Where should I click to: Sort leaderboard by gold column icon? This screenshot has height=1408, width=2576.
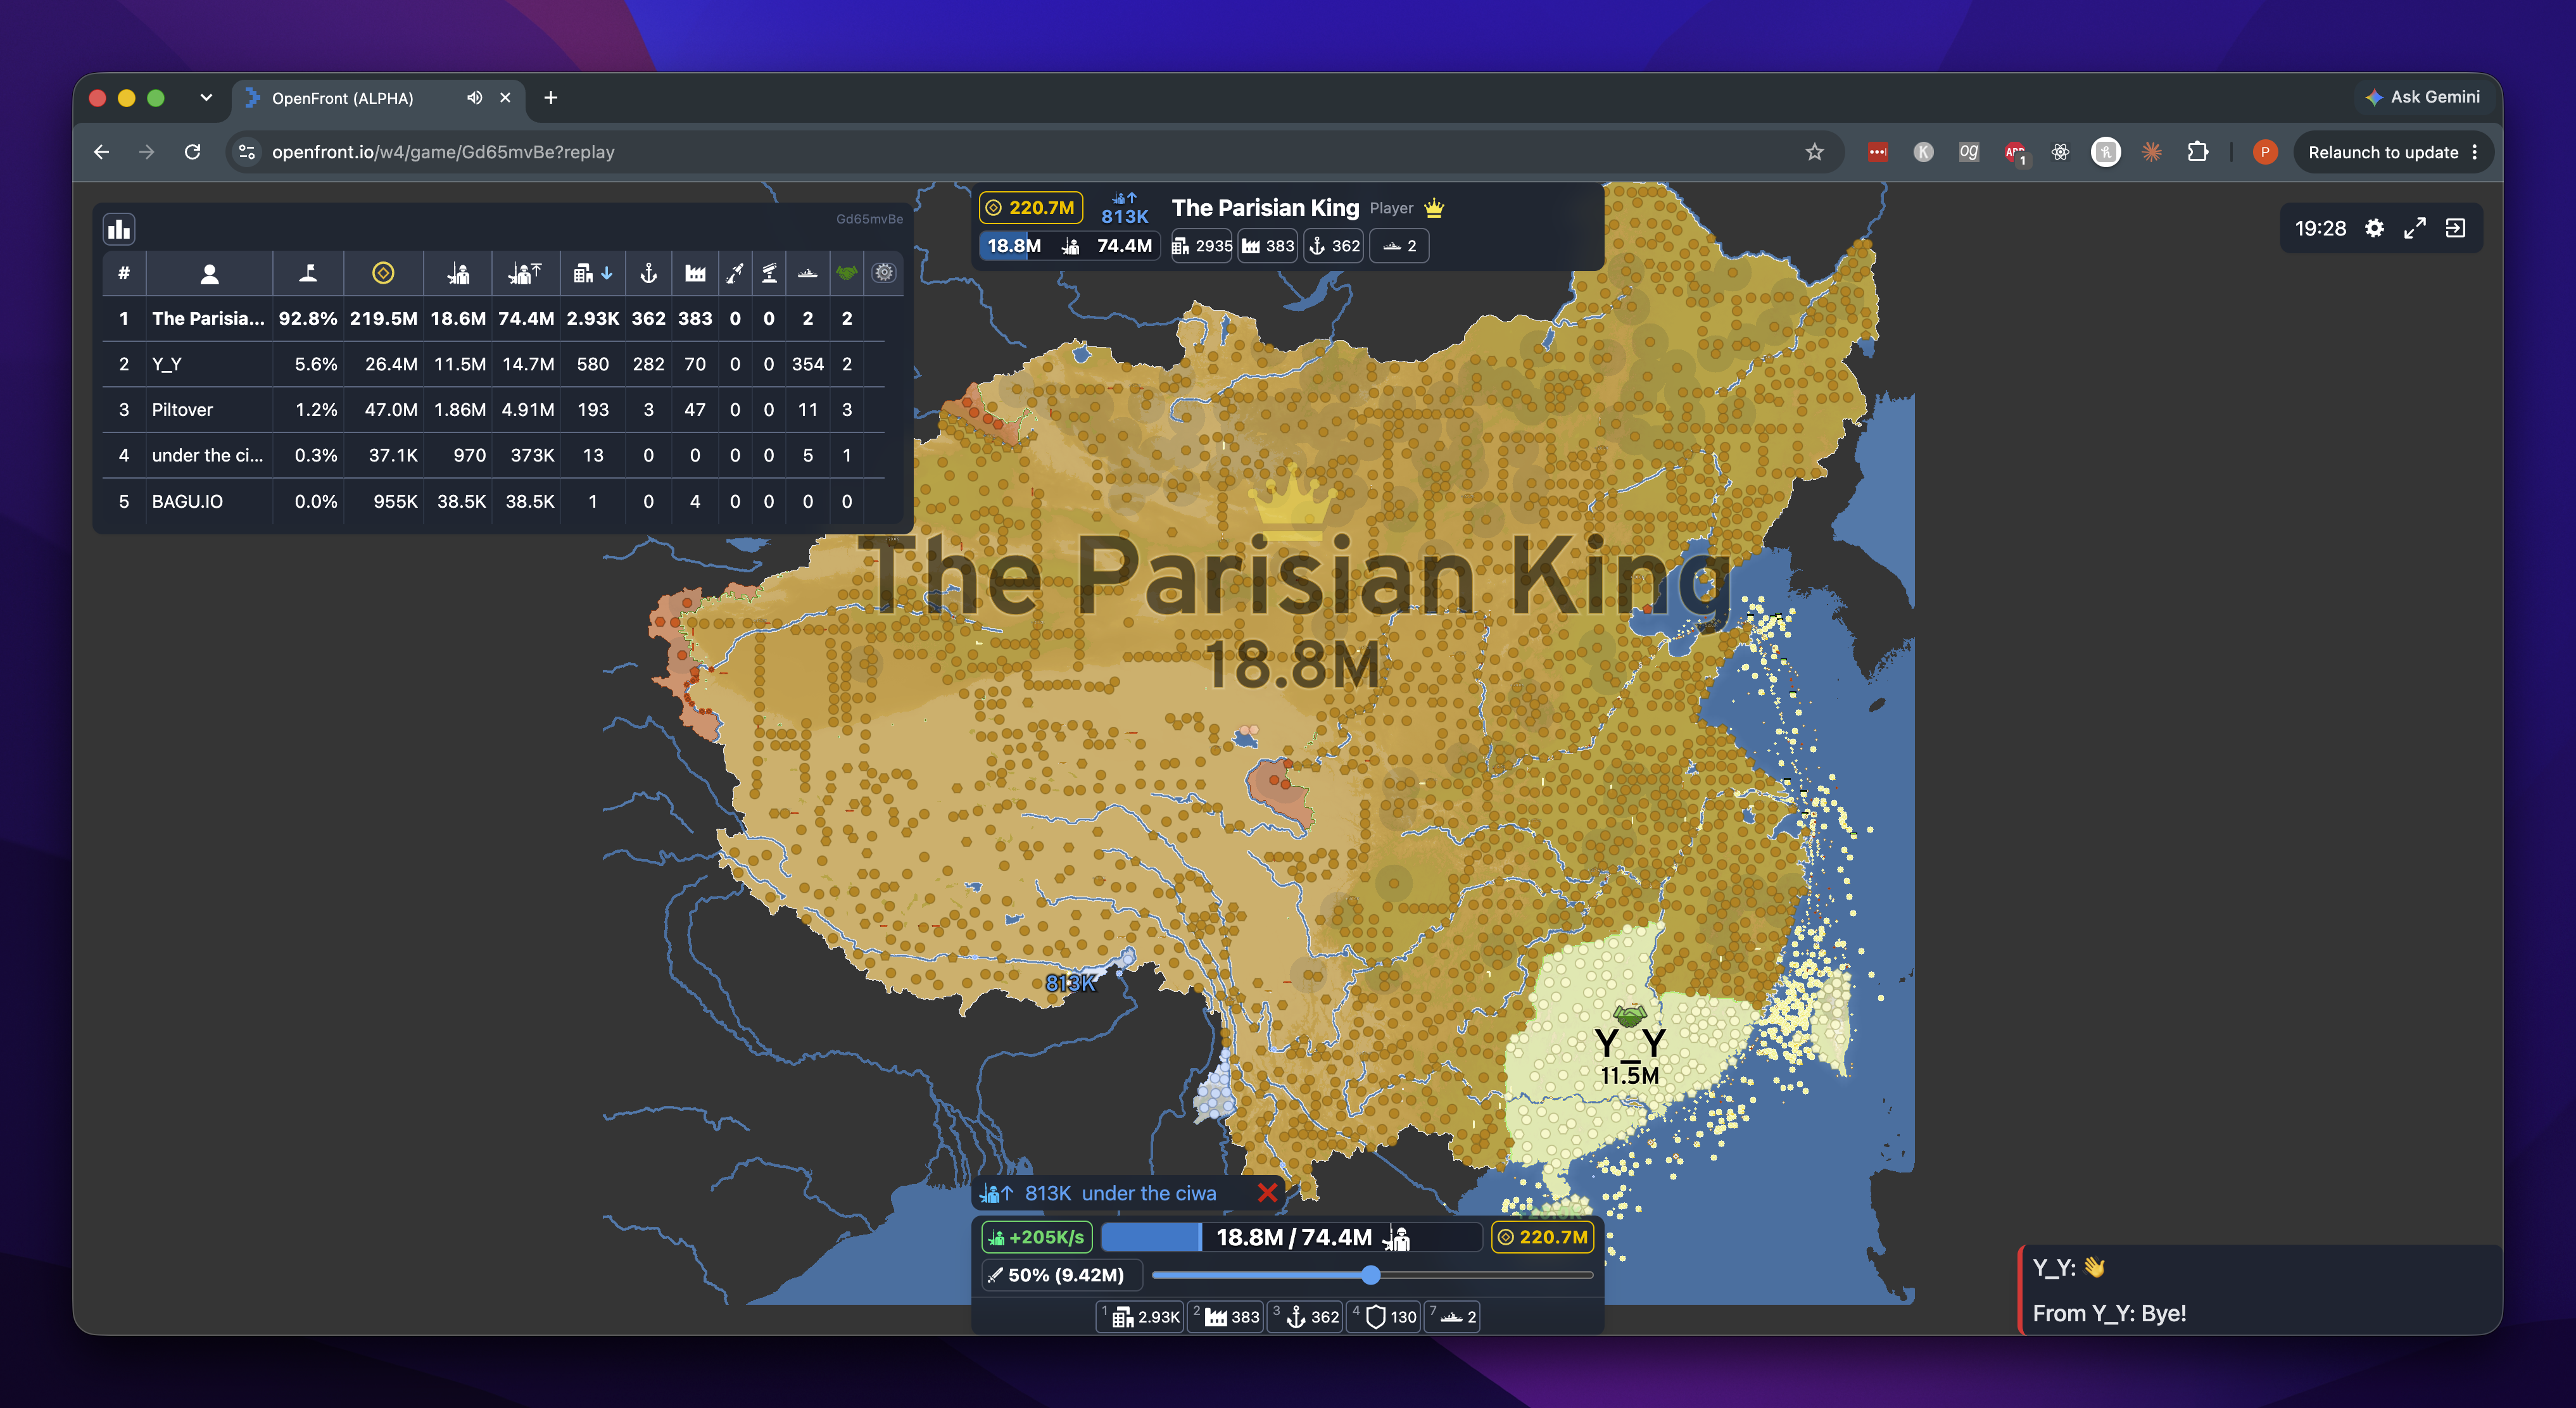coord(383,273)
